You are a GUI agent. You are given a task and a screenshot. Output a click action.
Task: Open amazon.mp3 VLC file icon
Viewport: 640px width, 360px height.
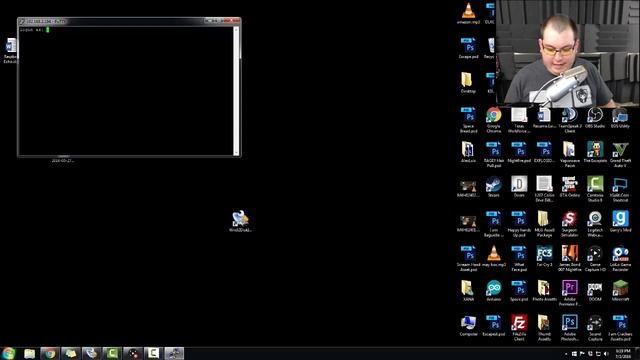point(468,13)
